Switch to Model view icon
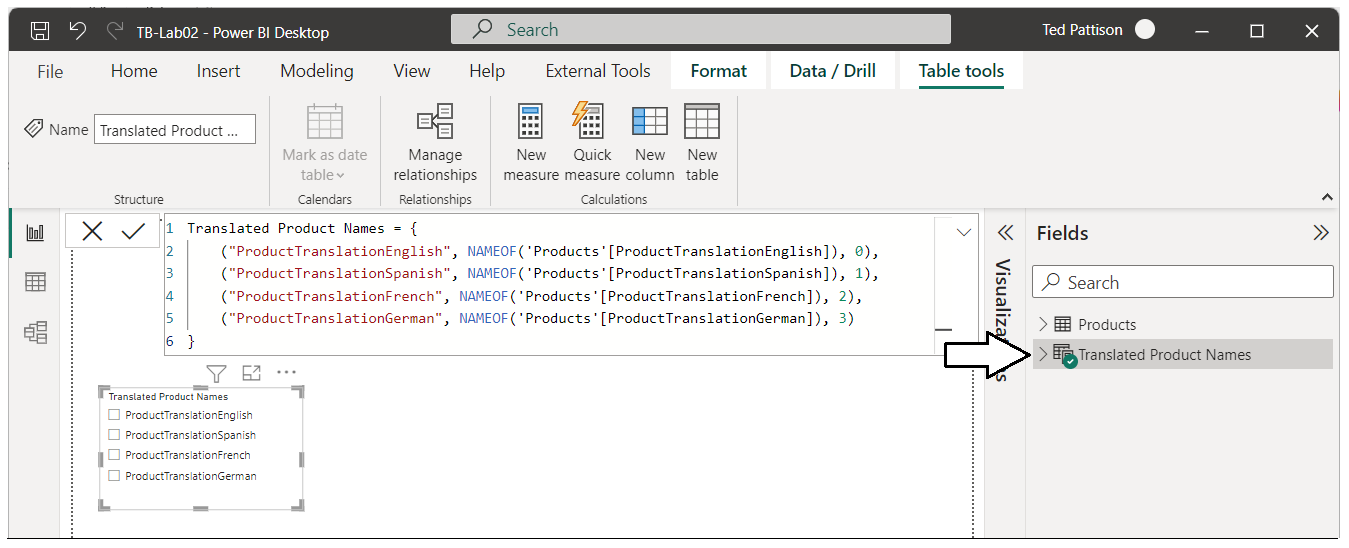 pyautogui.click(x=35, y=333)
